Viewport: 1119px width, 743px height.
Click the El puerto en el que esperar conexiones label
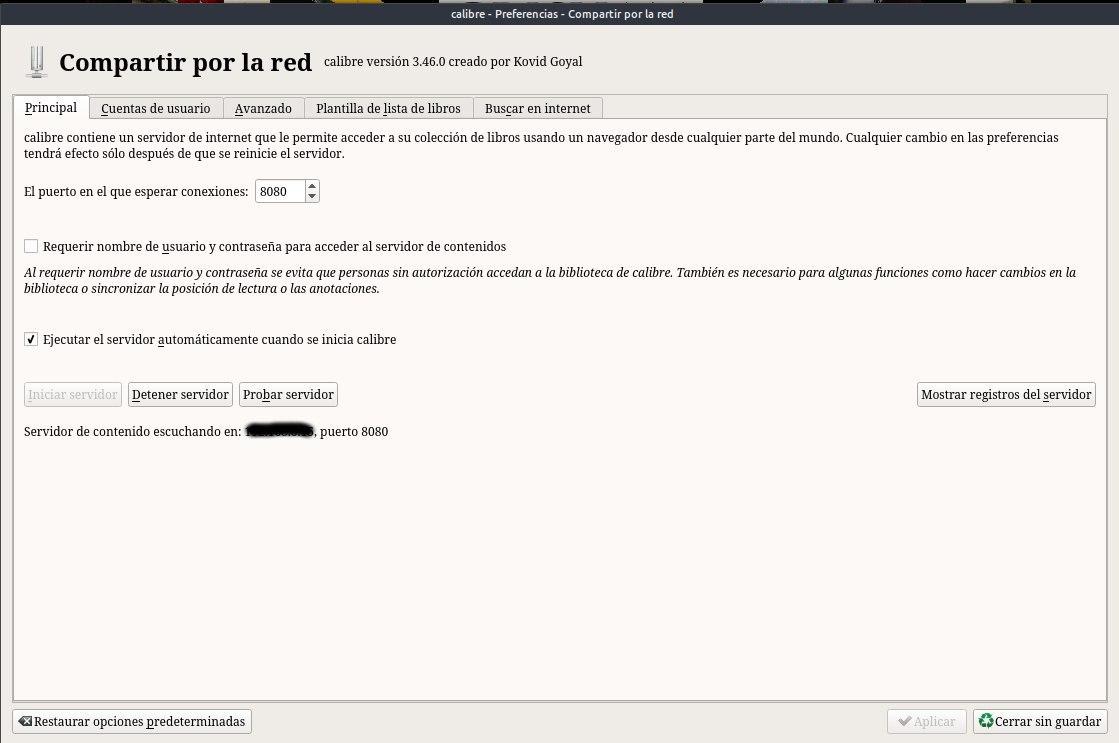(x=136, y=191)
